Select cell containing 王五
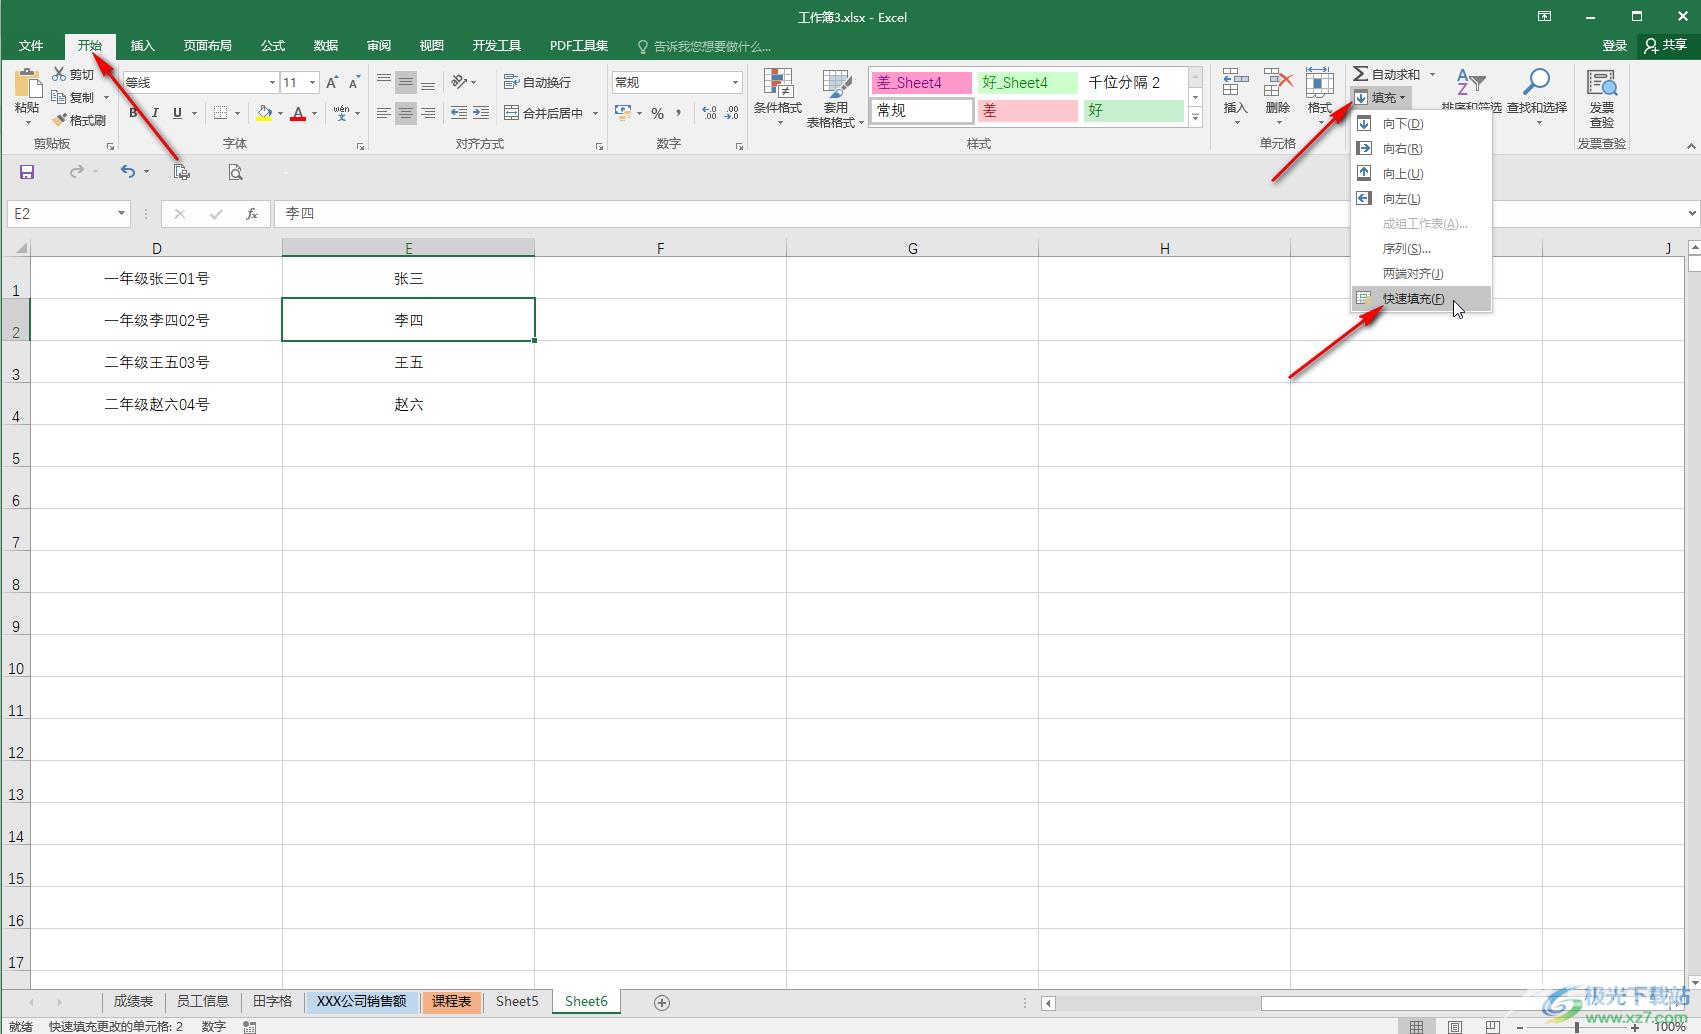This screenshot has height=1034, width=1701. (408, 362)
